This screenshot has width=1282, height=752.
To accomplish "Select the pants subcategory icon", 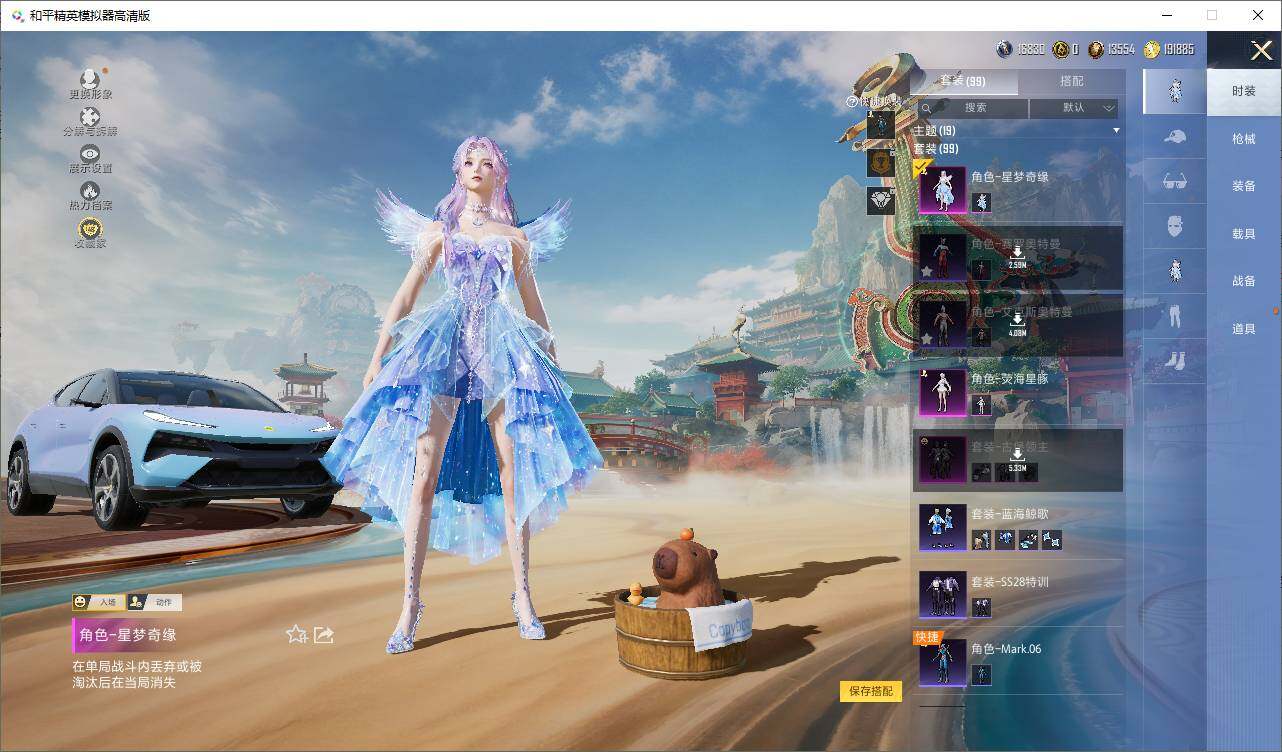I will point(1175,316).
